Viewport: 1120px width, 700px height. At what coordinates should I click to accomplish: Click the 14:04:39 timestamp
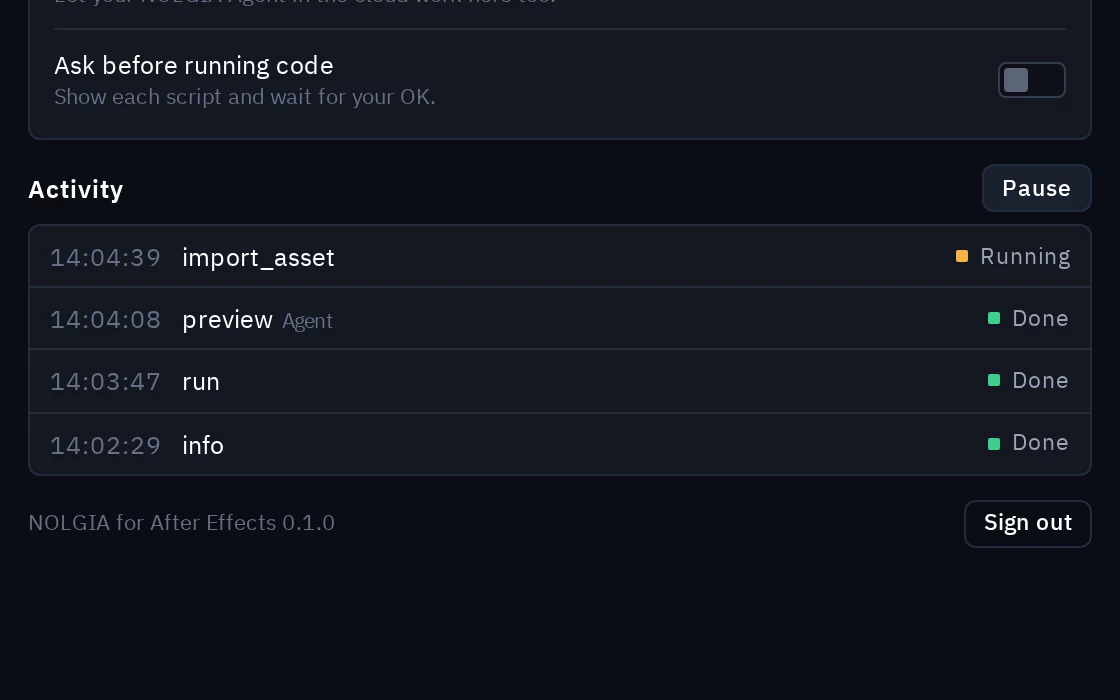(x=106, y=258)
